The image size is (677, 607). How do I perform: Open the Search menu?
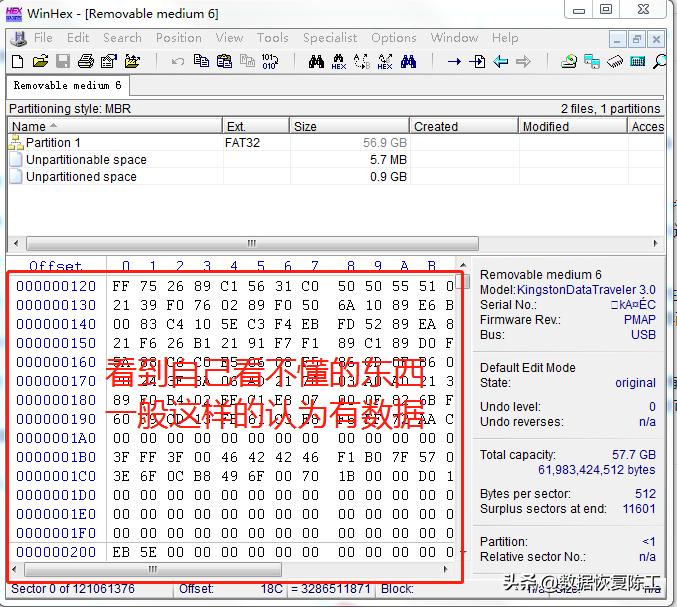click(x=122, y=38)
